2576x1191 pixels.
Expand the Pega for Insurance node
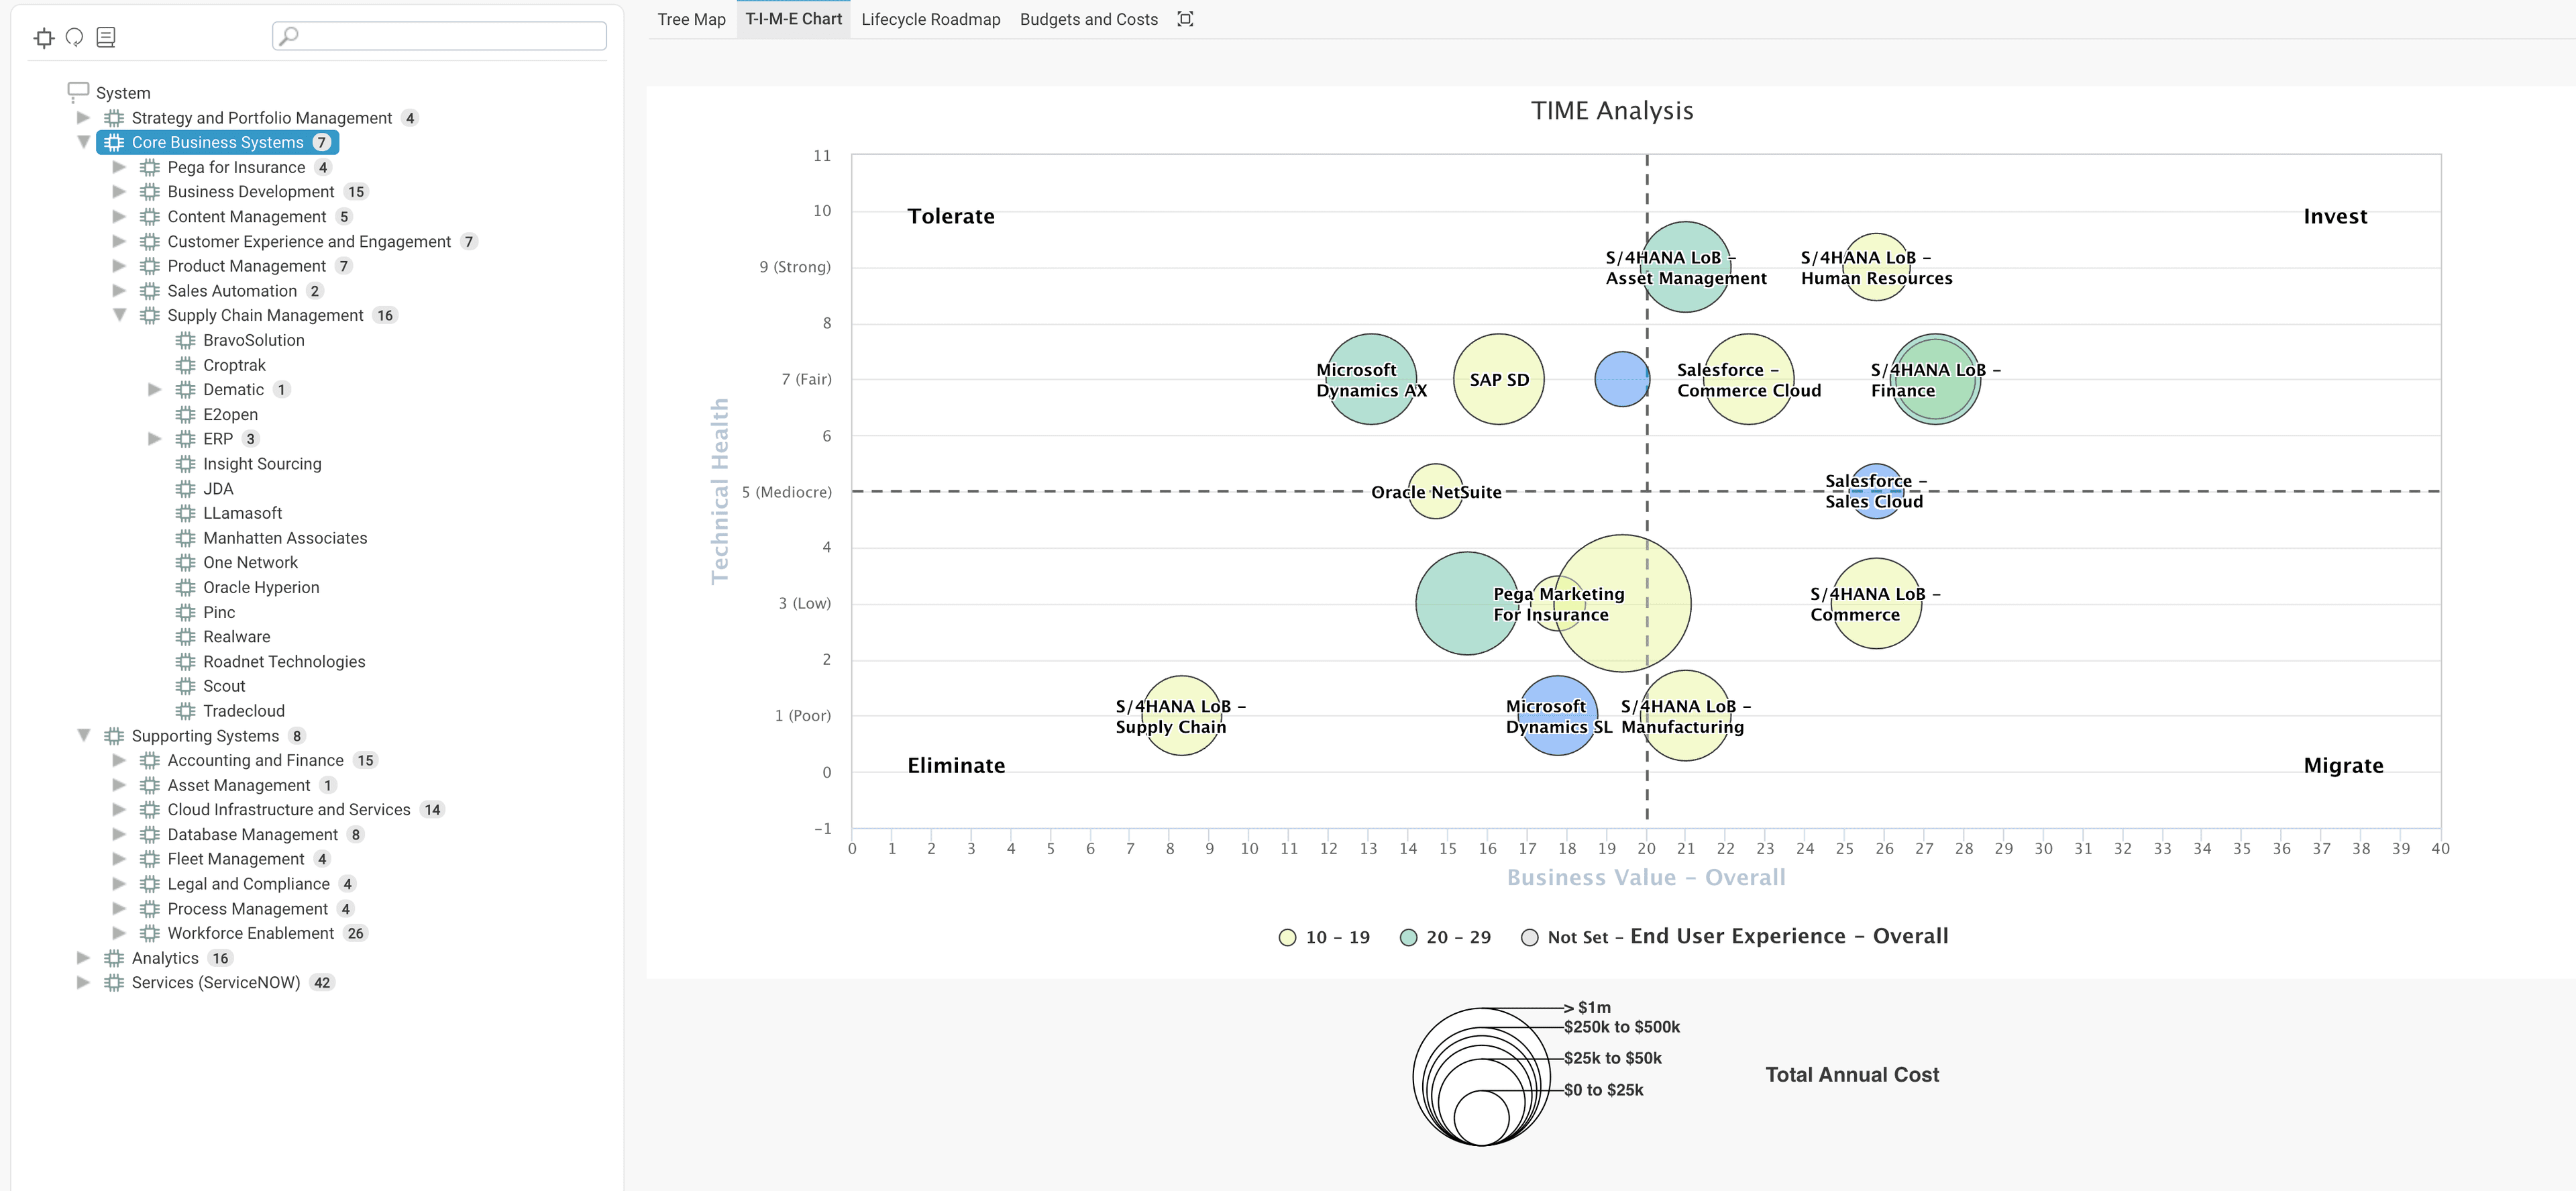tap(120, 167)
